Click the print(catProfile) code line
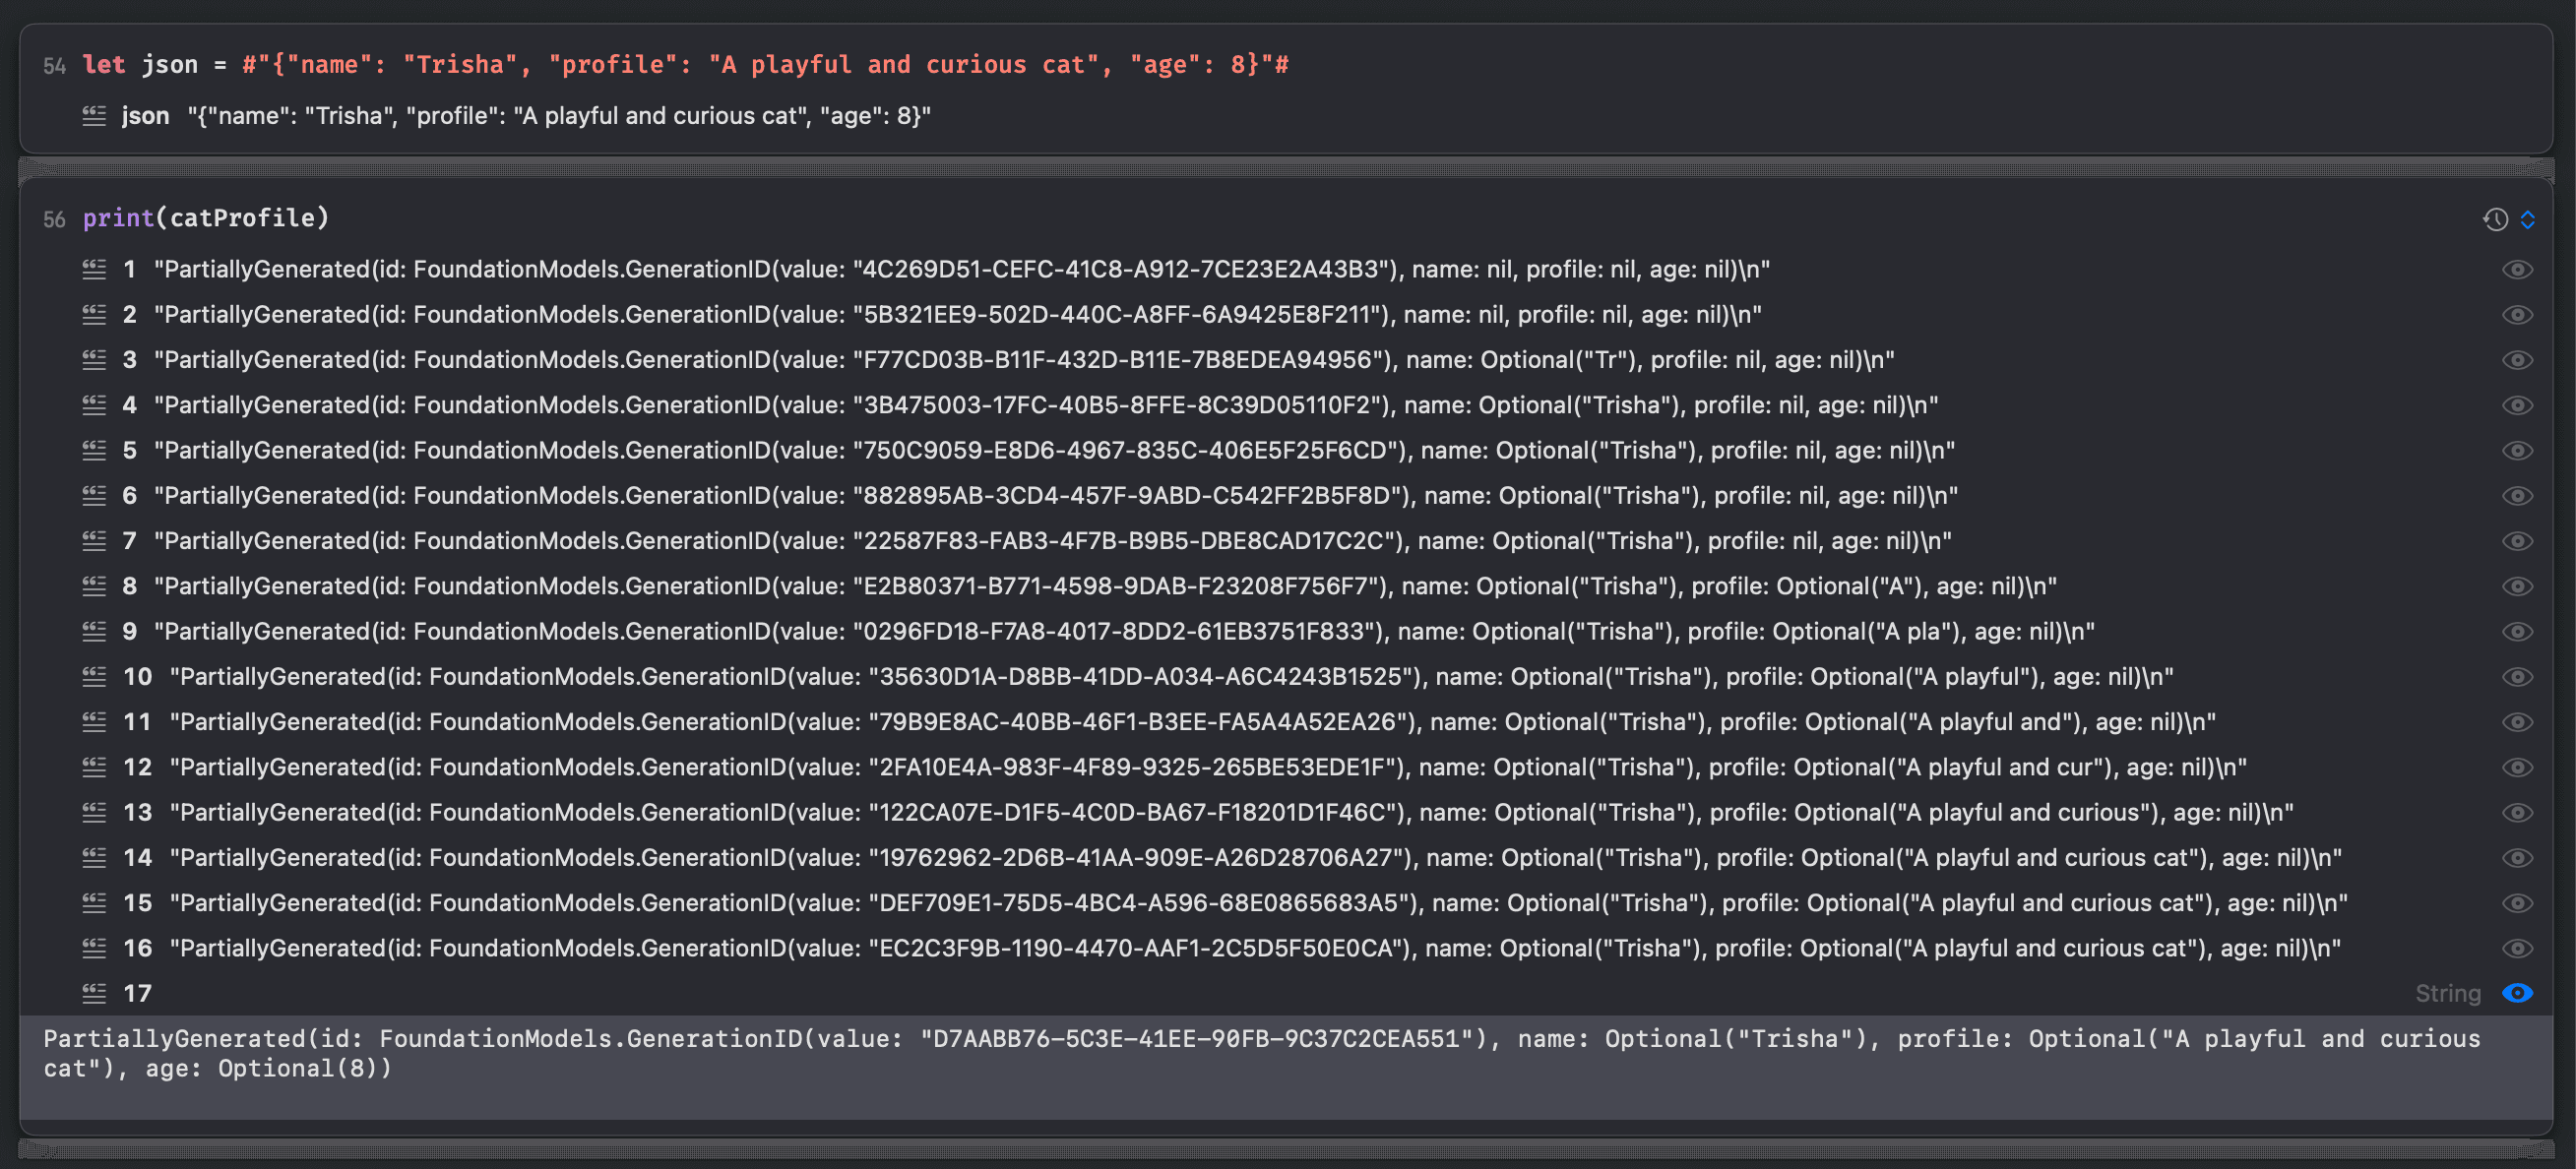 206,218
